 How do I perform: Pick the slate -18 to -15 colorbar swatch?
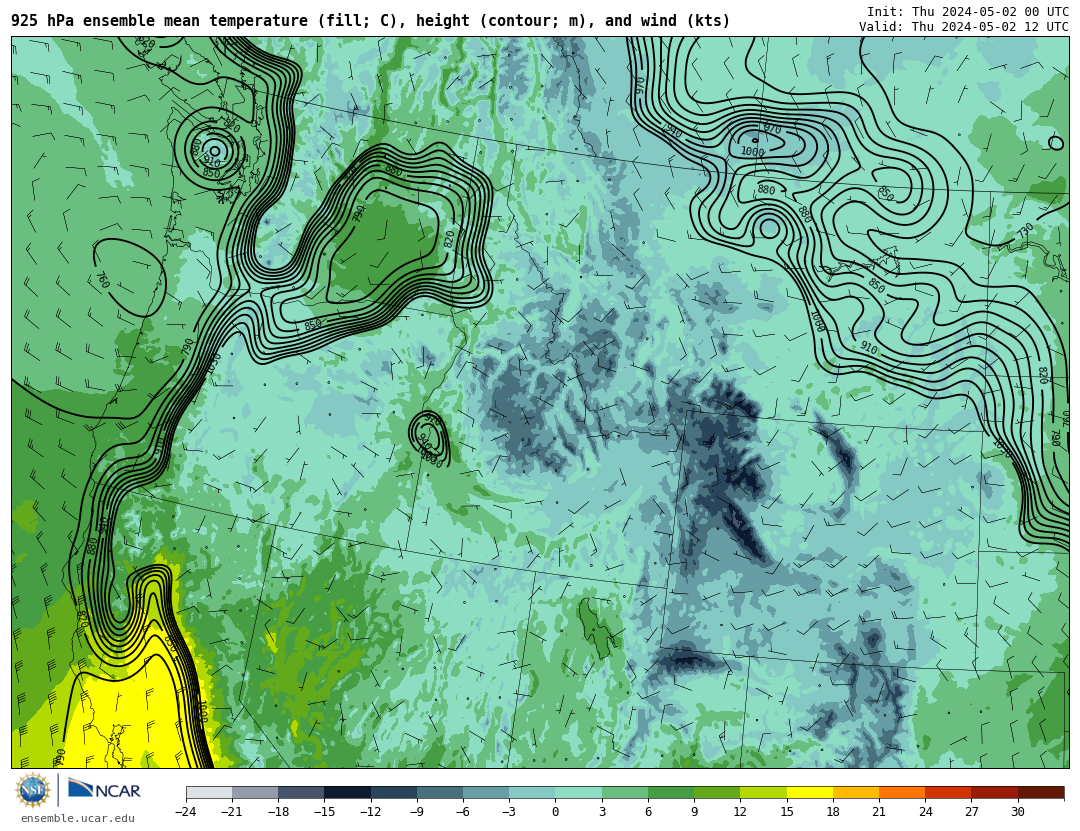[x=302, y=793]
